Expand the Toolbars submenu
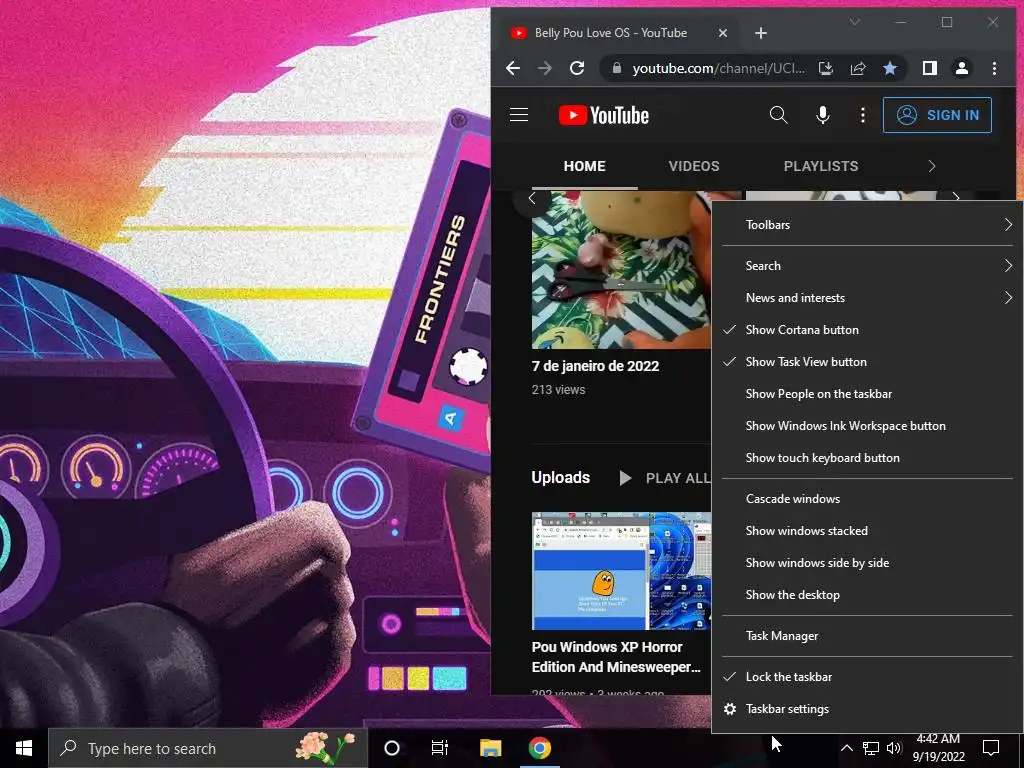The height and width of the screenshot is (768, 1024). click(x=866, y=225)
